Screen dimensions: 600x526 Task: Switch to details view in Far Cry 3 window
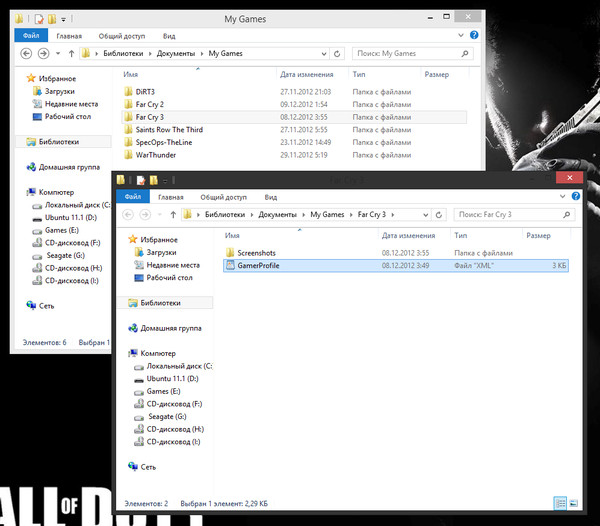(x=560, y=503)
